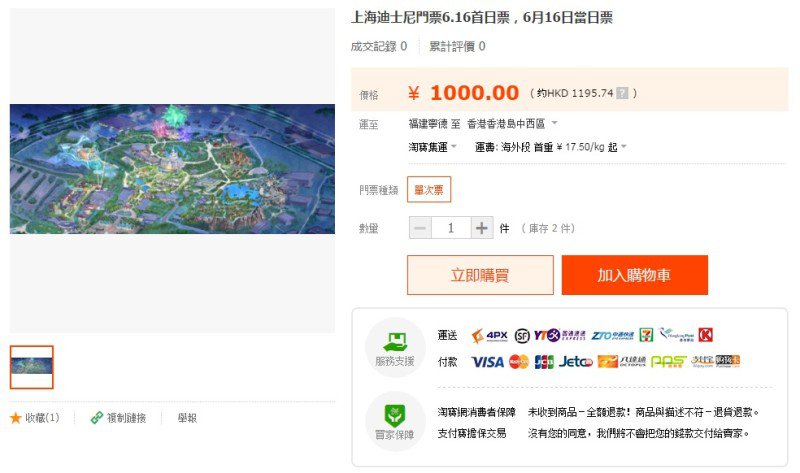Click the Jetco payment logo
This screenshot has width=800, height=473.
coord(576,362)
